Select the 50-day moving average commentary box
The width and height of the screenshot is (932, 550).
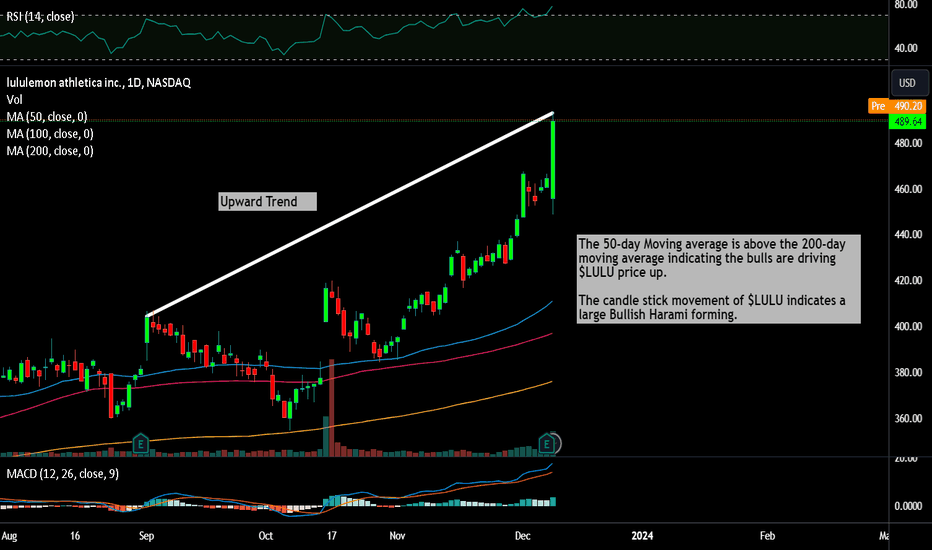[719, 279]
